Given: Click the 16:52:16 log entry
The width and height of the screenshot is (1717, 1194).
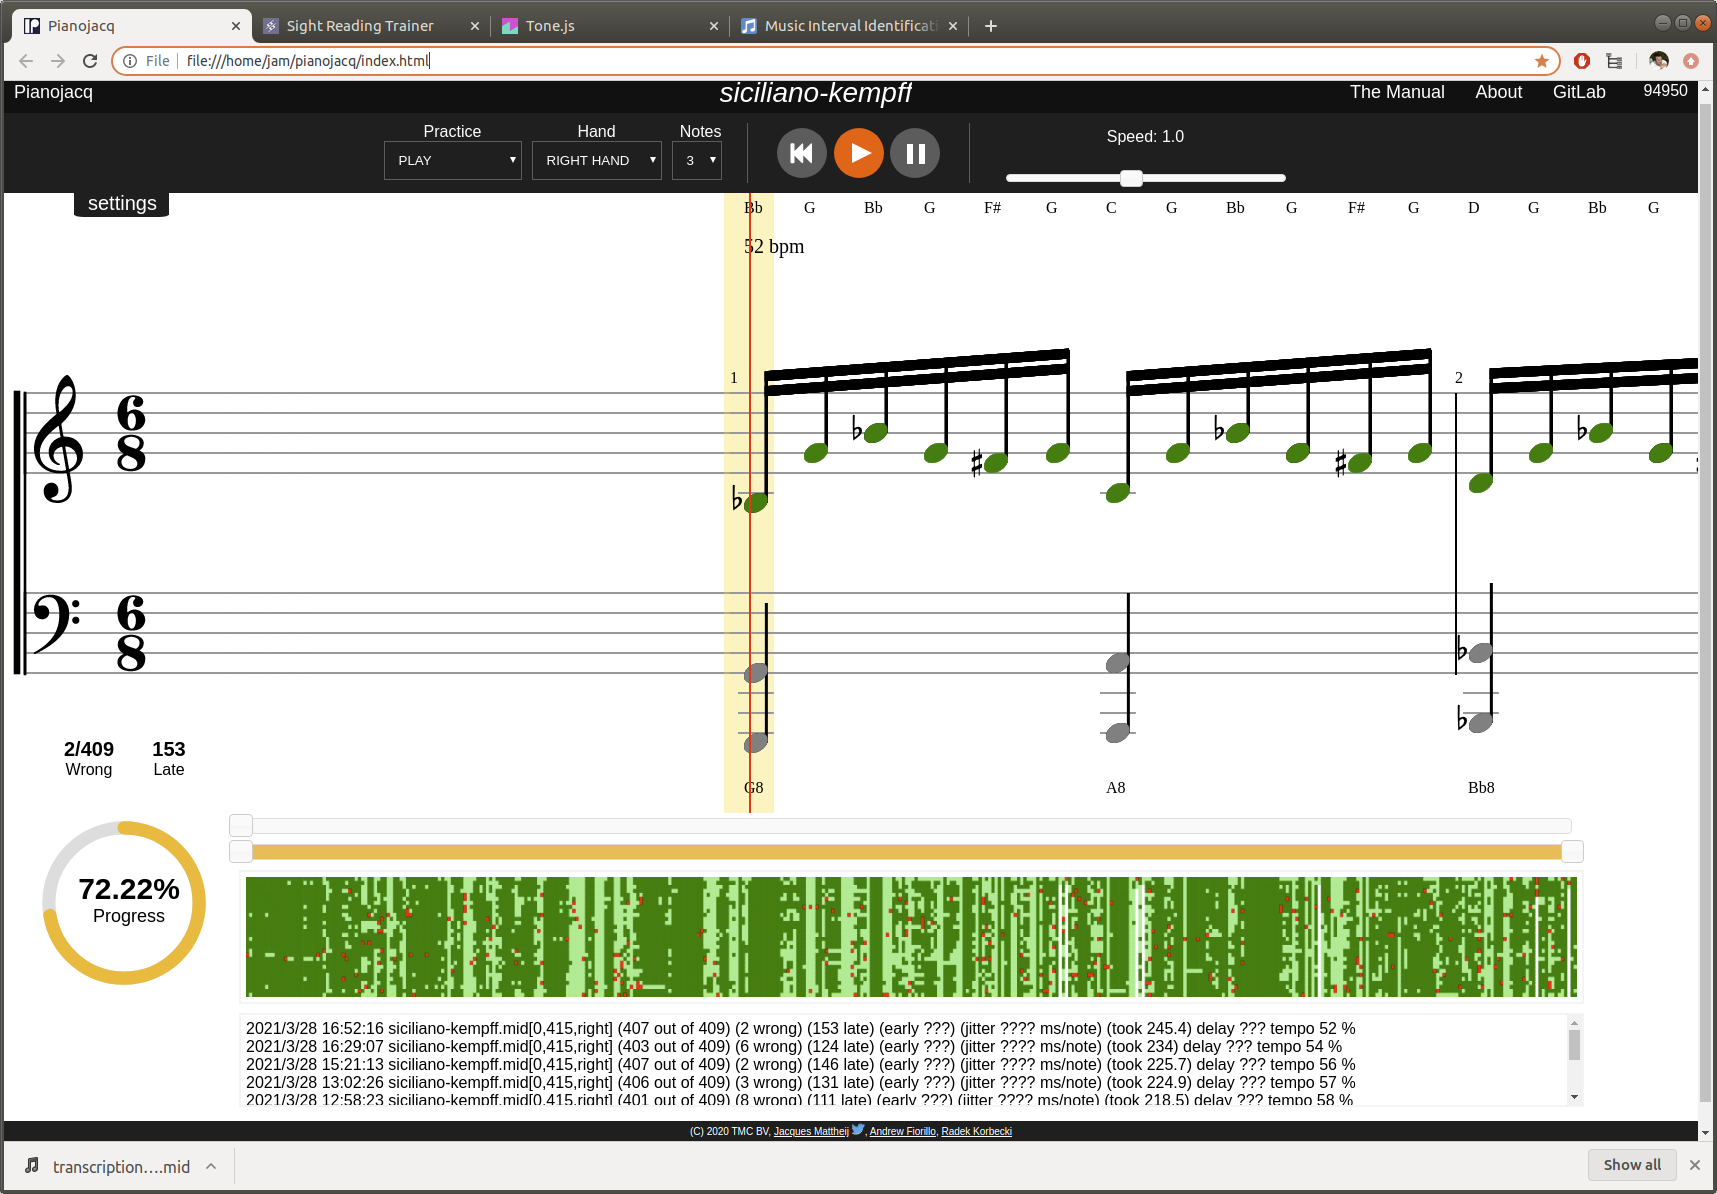Looking at the screenshot, I should coord(801,1029).
